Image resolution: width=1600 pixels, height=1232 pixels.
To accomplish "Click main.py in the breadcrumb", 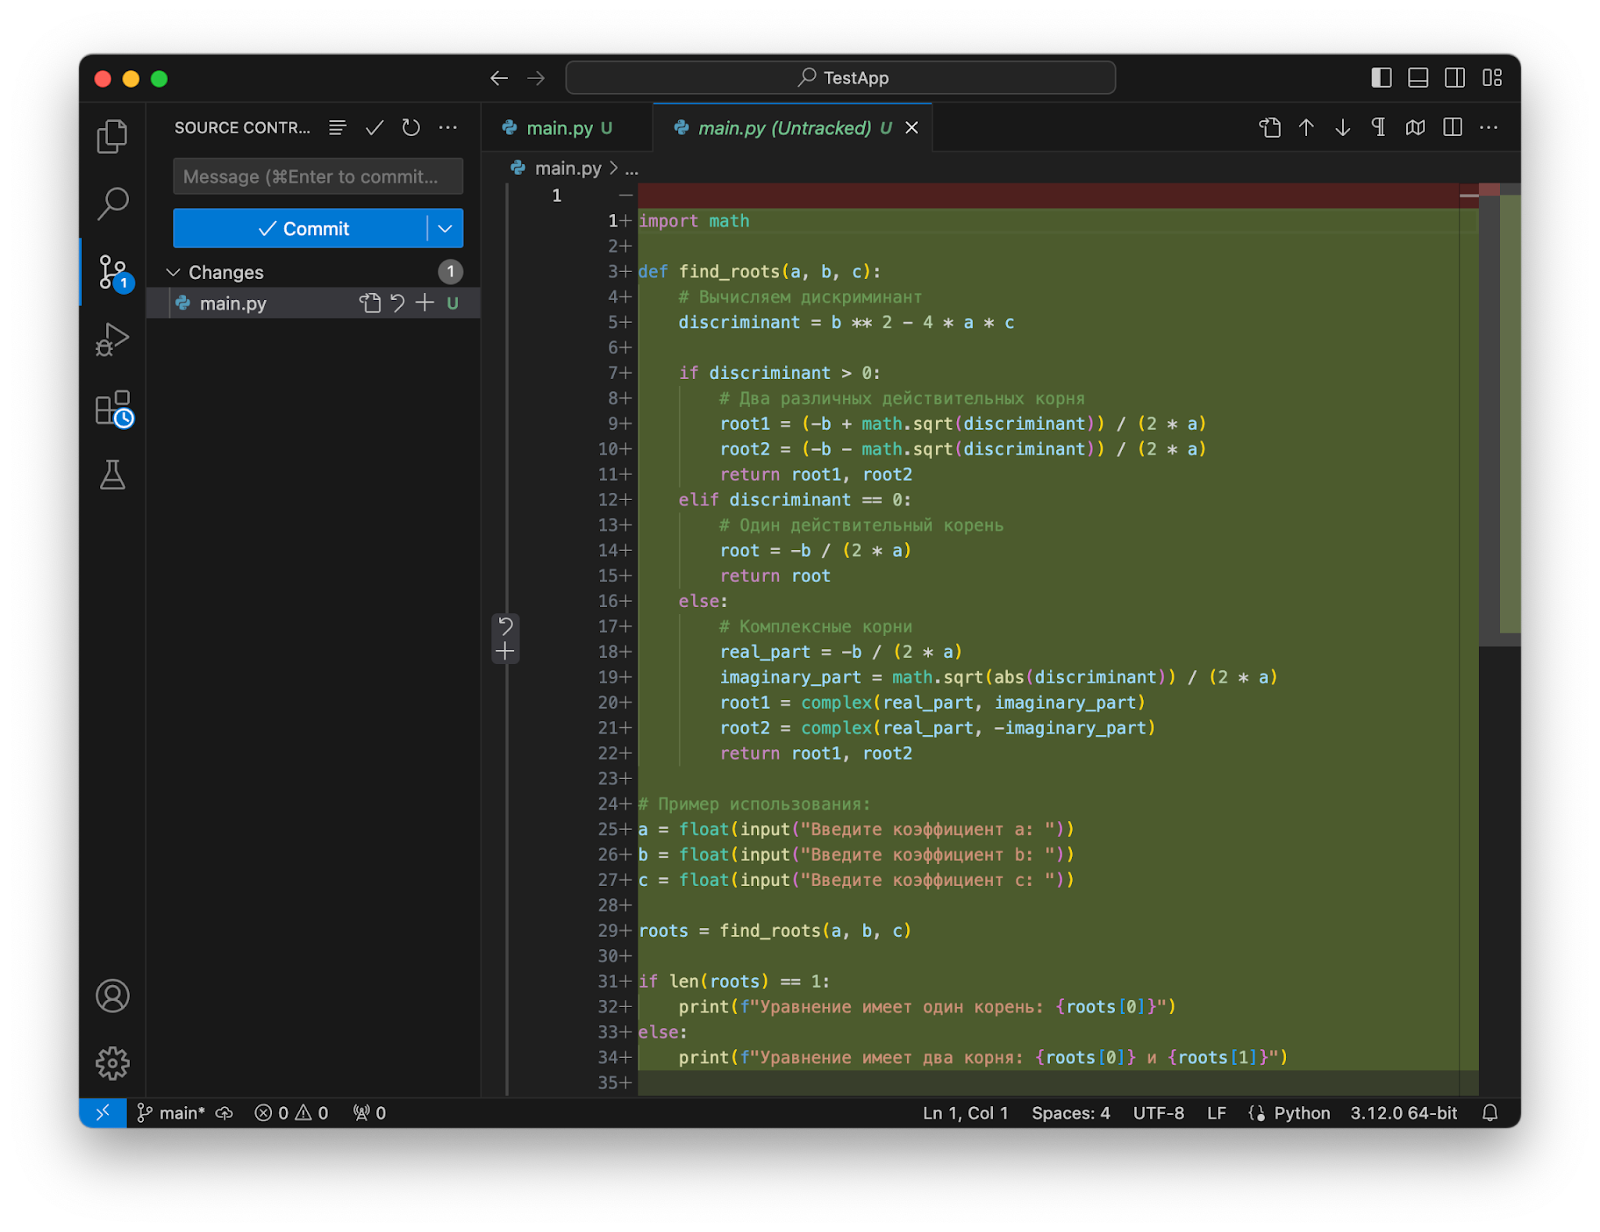I will coord(568,168).
